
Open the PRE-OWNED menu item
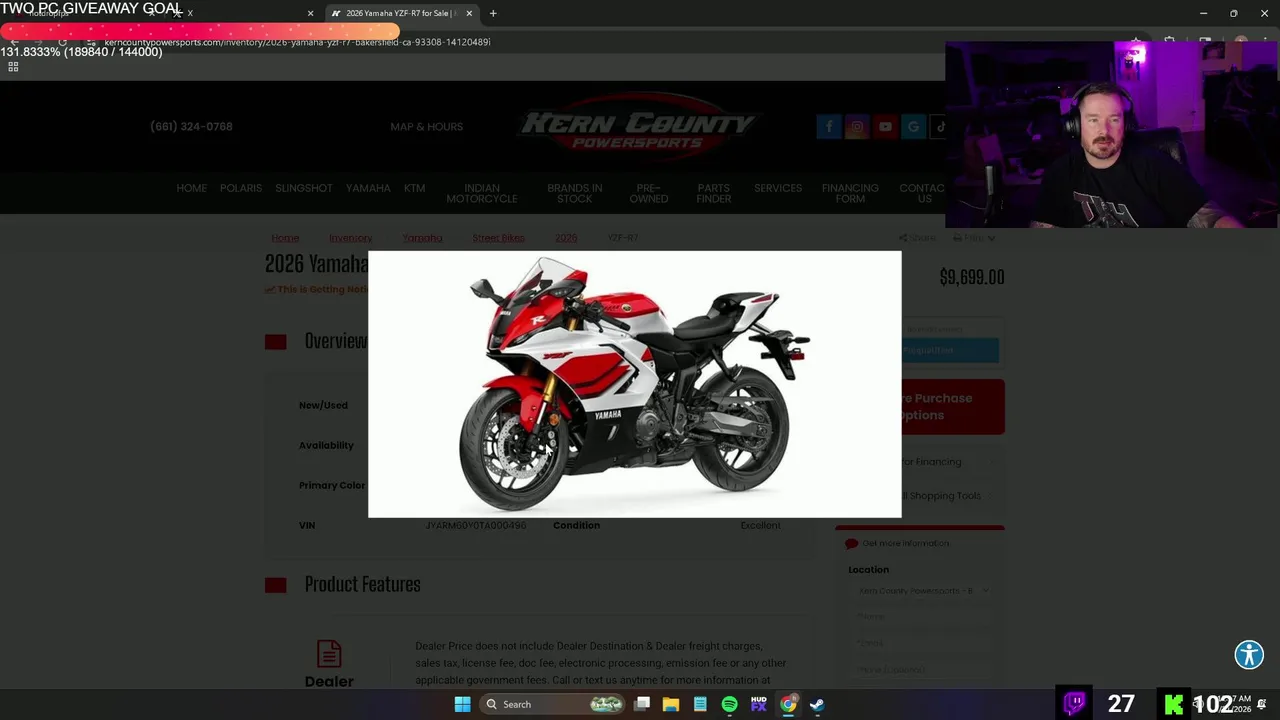tap(648, 193)
